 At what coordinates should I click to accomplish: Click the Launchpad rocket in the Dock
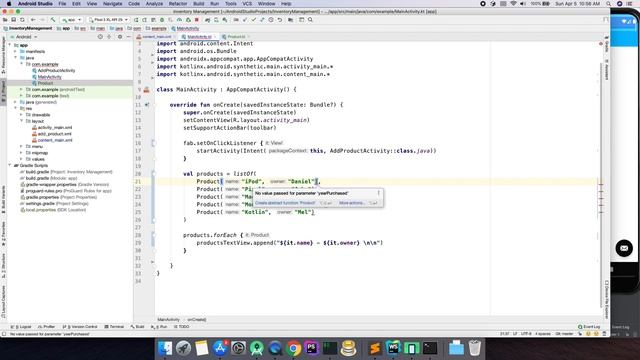pyautogui.click(x=183, y=348)
